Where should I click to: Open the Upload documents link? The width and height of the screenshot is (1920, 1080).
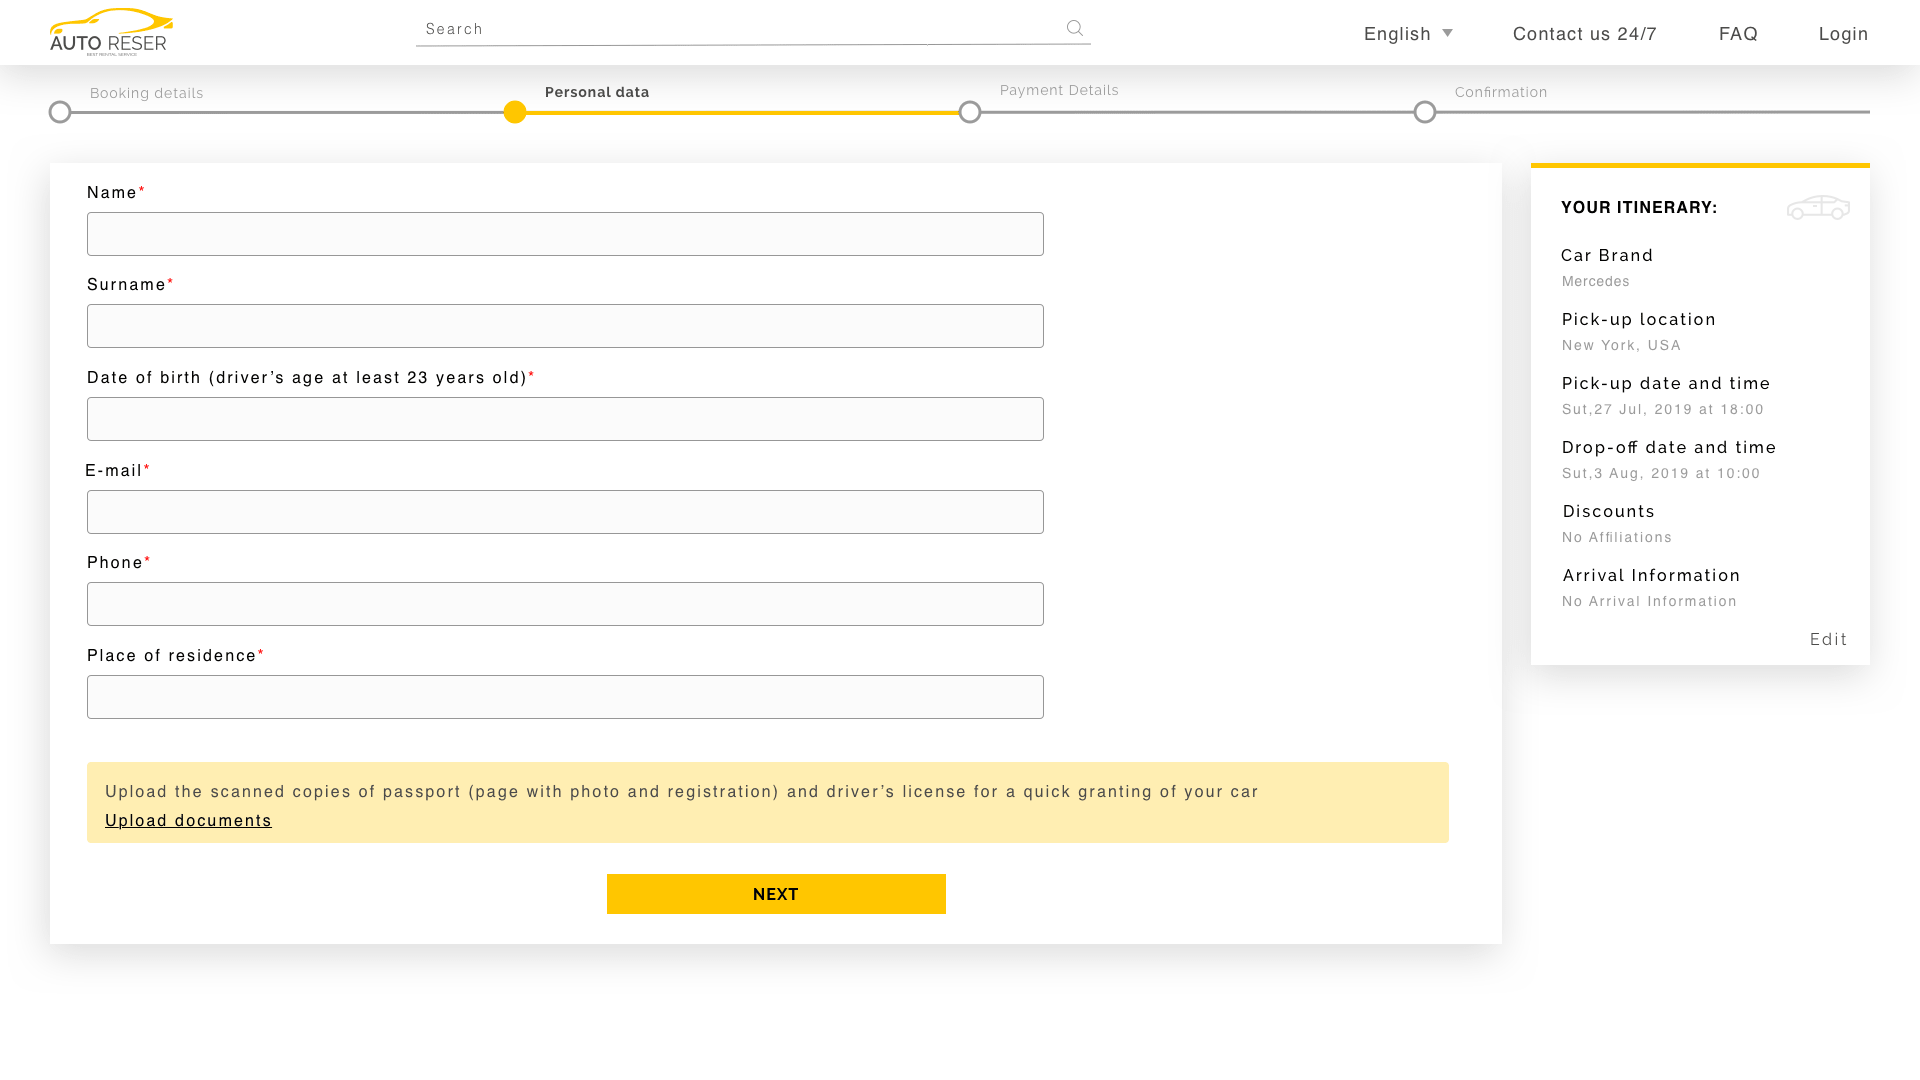[188, 820]
